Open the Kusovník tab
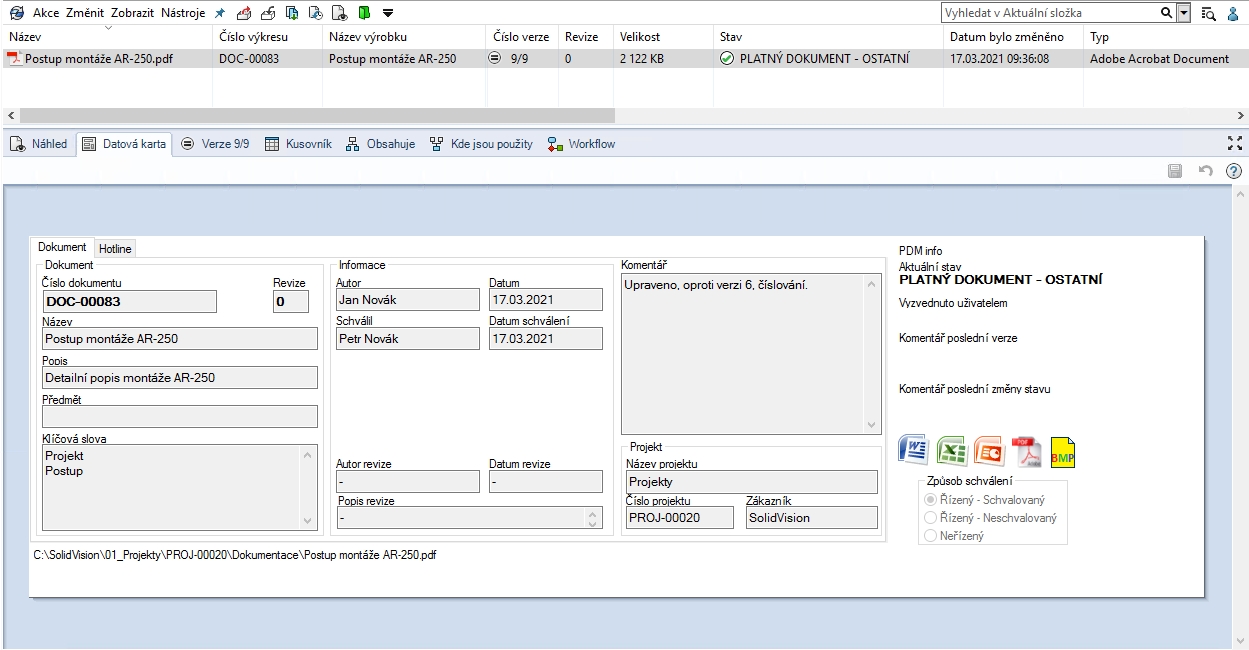 pyautogui.click(x=298, y=144)
